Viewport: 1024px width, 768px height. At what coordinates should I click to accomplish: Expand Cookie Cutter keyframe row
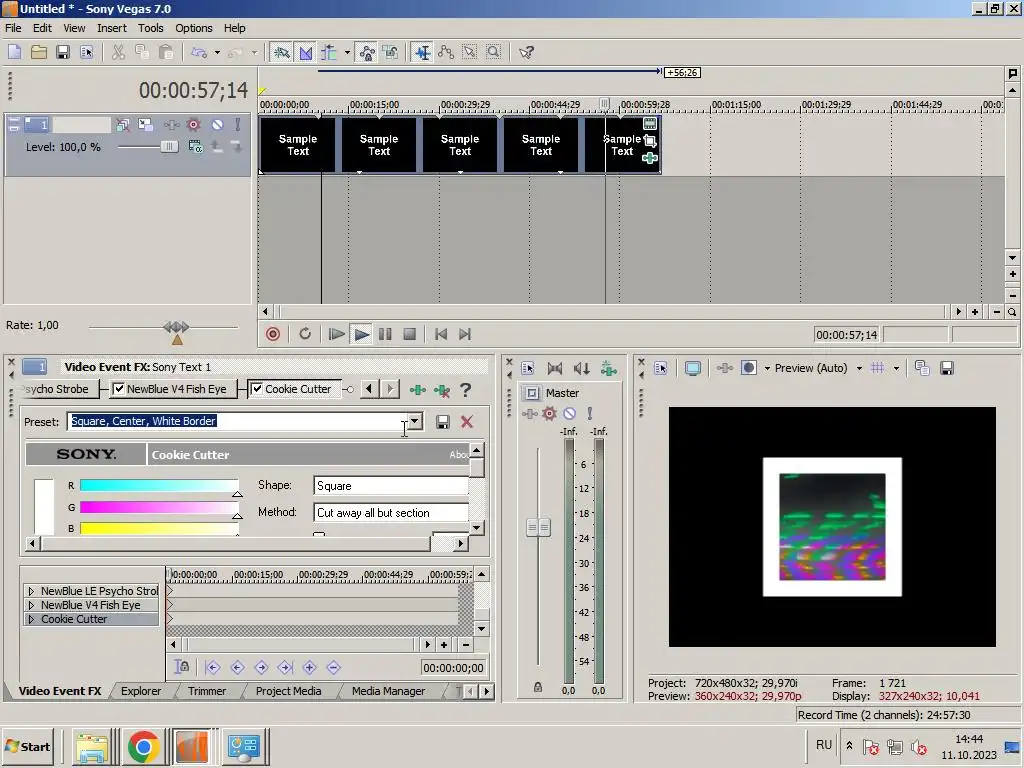31,619
